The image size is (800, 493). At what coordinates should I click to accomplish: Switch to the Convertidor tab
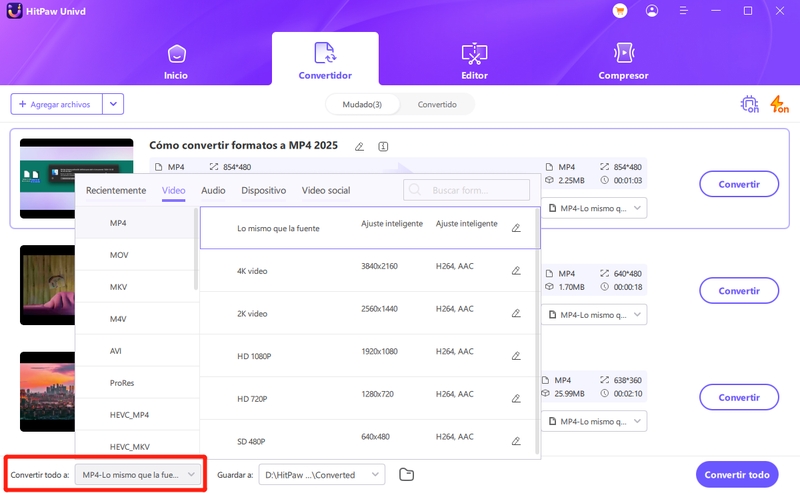coord(325,60)
